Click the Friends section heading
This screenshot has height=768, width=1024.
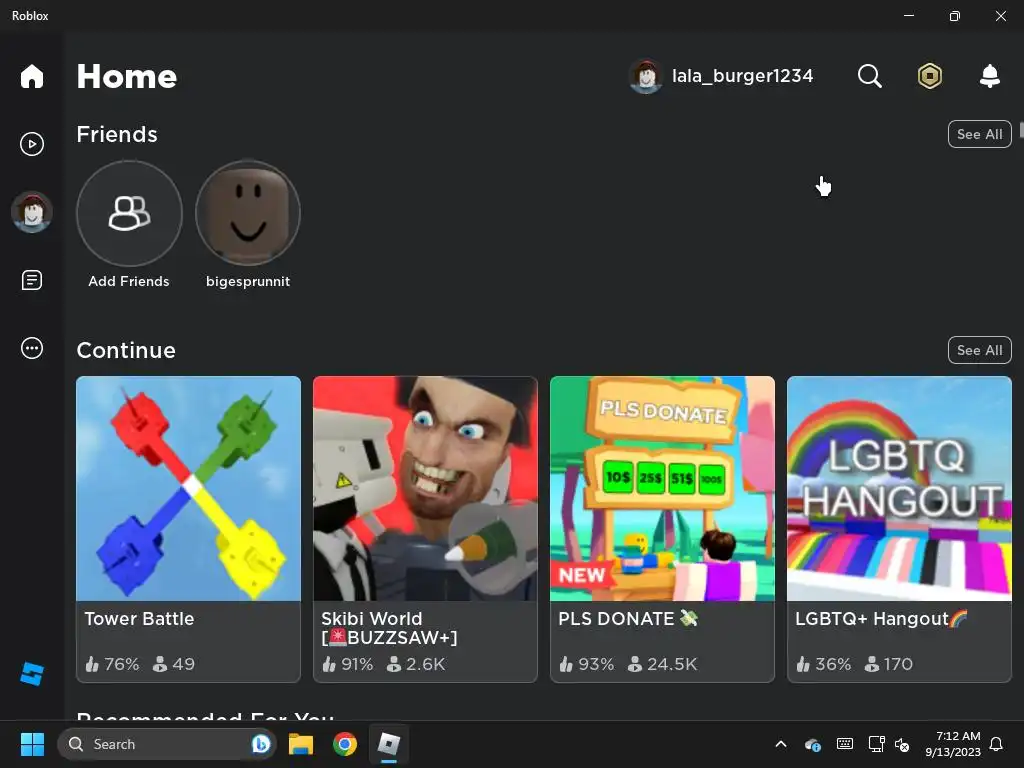117,134
